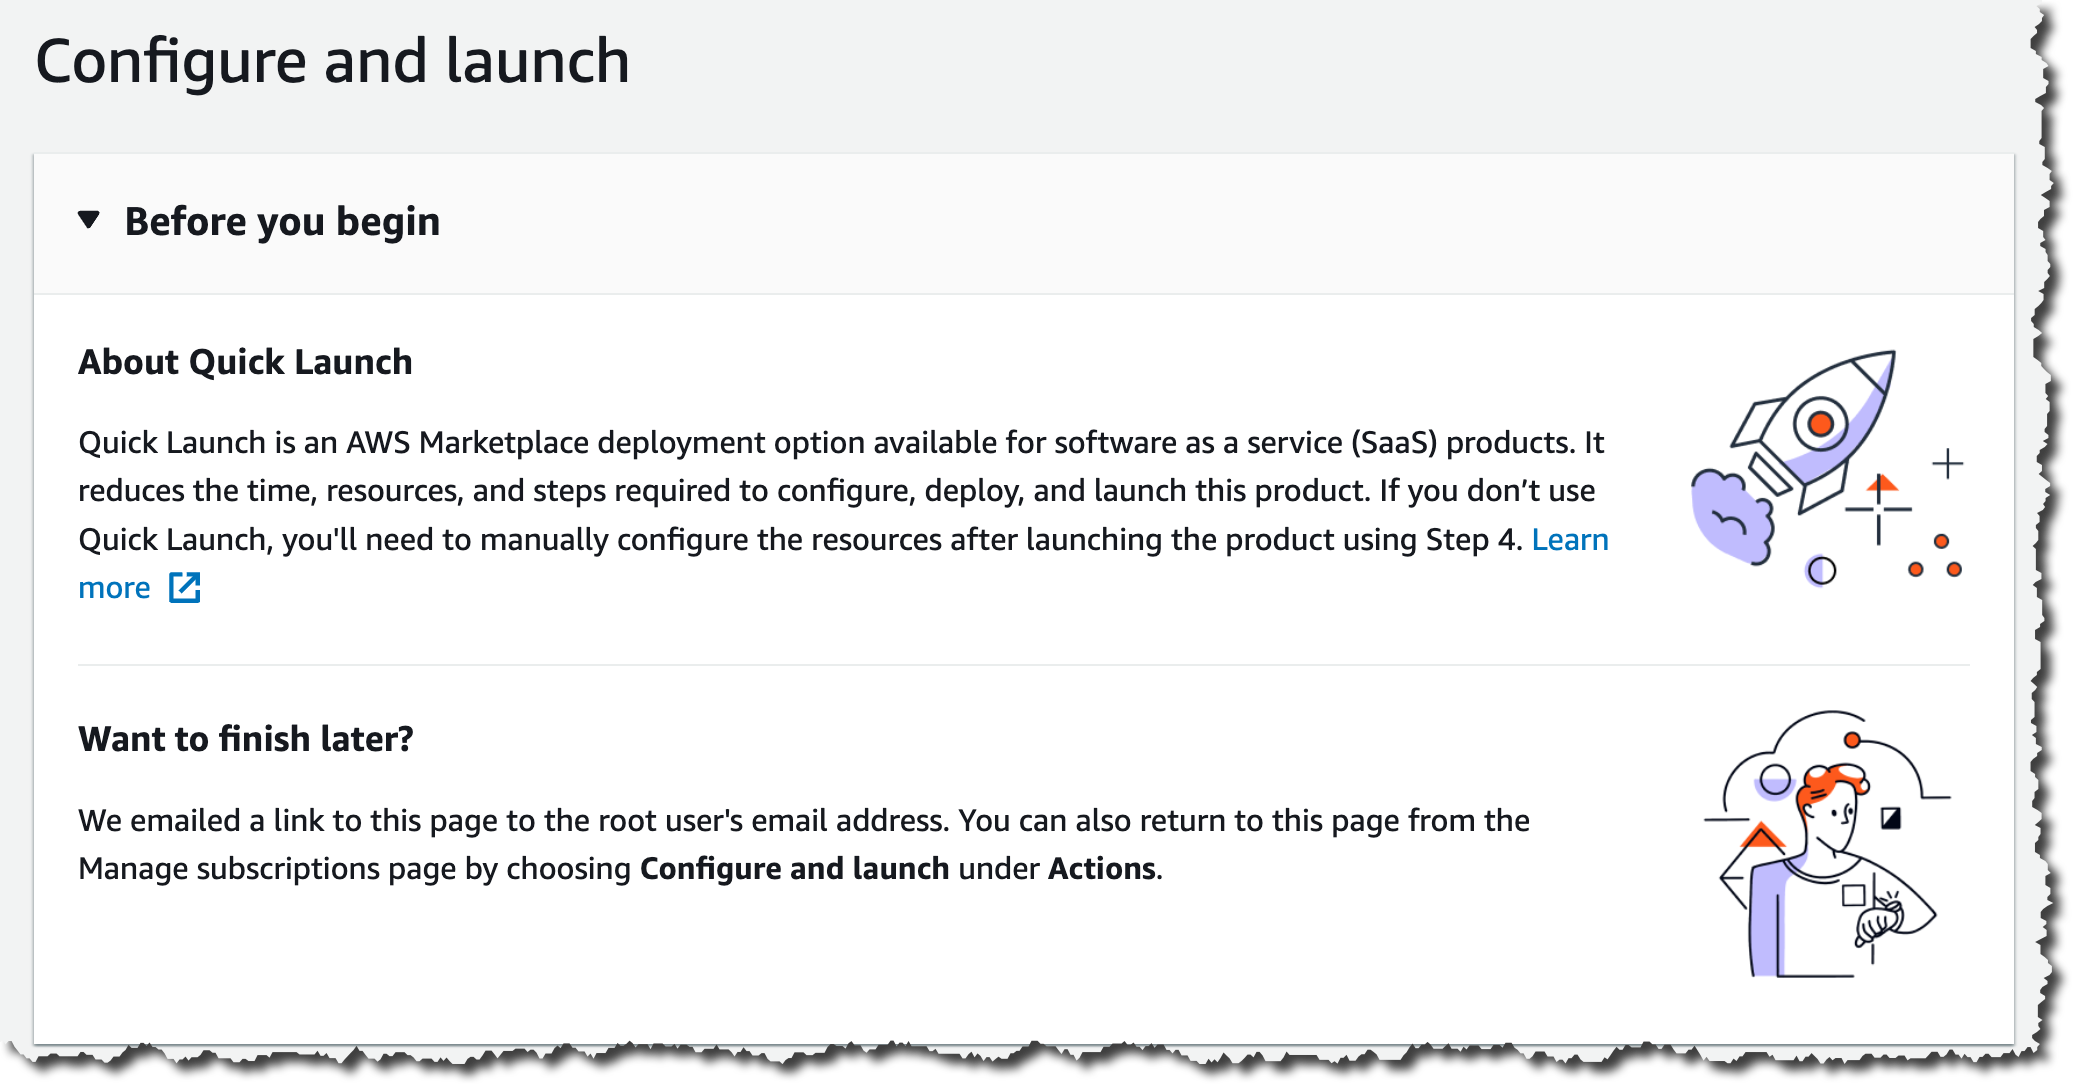Click the person checking watch illustration
2074x1084 pixels.
1828,845
